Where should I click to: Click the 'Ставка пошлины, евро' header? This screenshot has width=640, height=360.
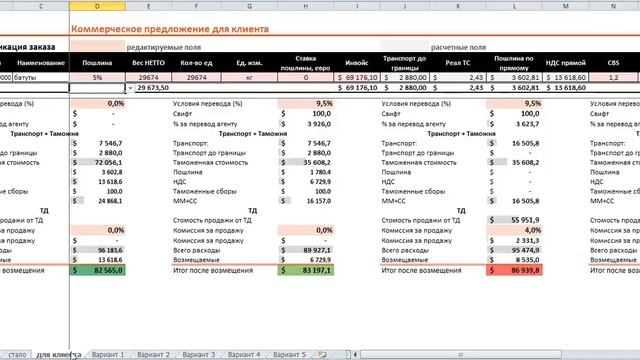tap(306, 63)
